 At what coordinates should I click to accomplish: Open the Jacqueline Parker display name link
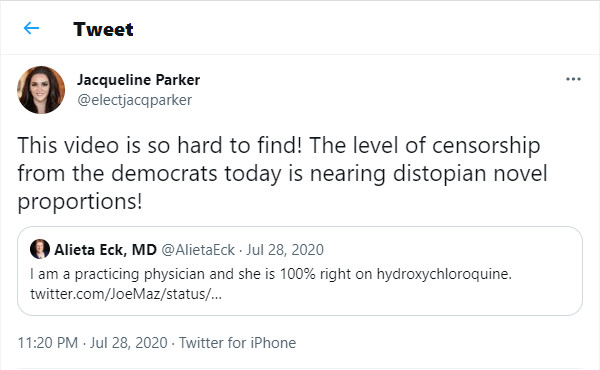pyautogui.click(x=139, y=80)
